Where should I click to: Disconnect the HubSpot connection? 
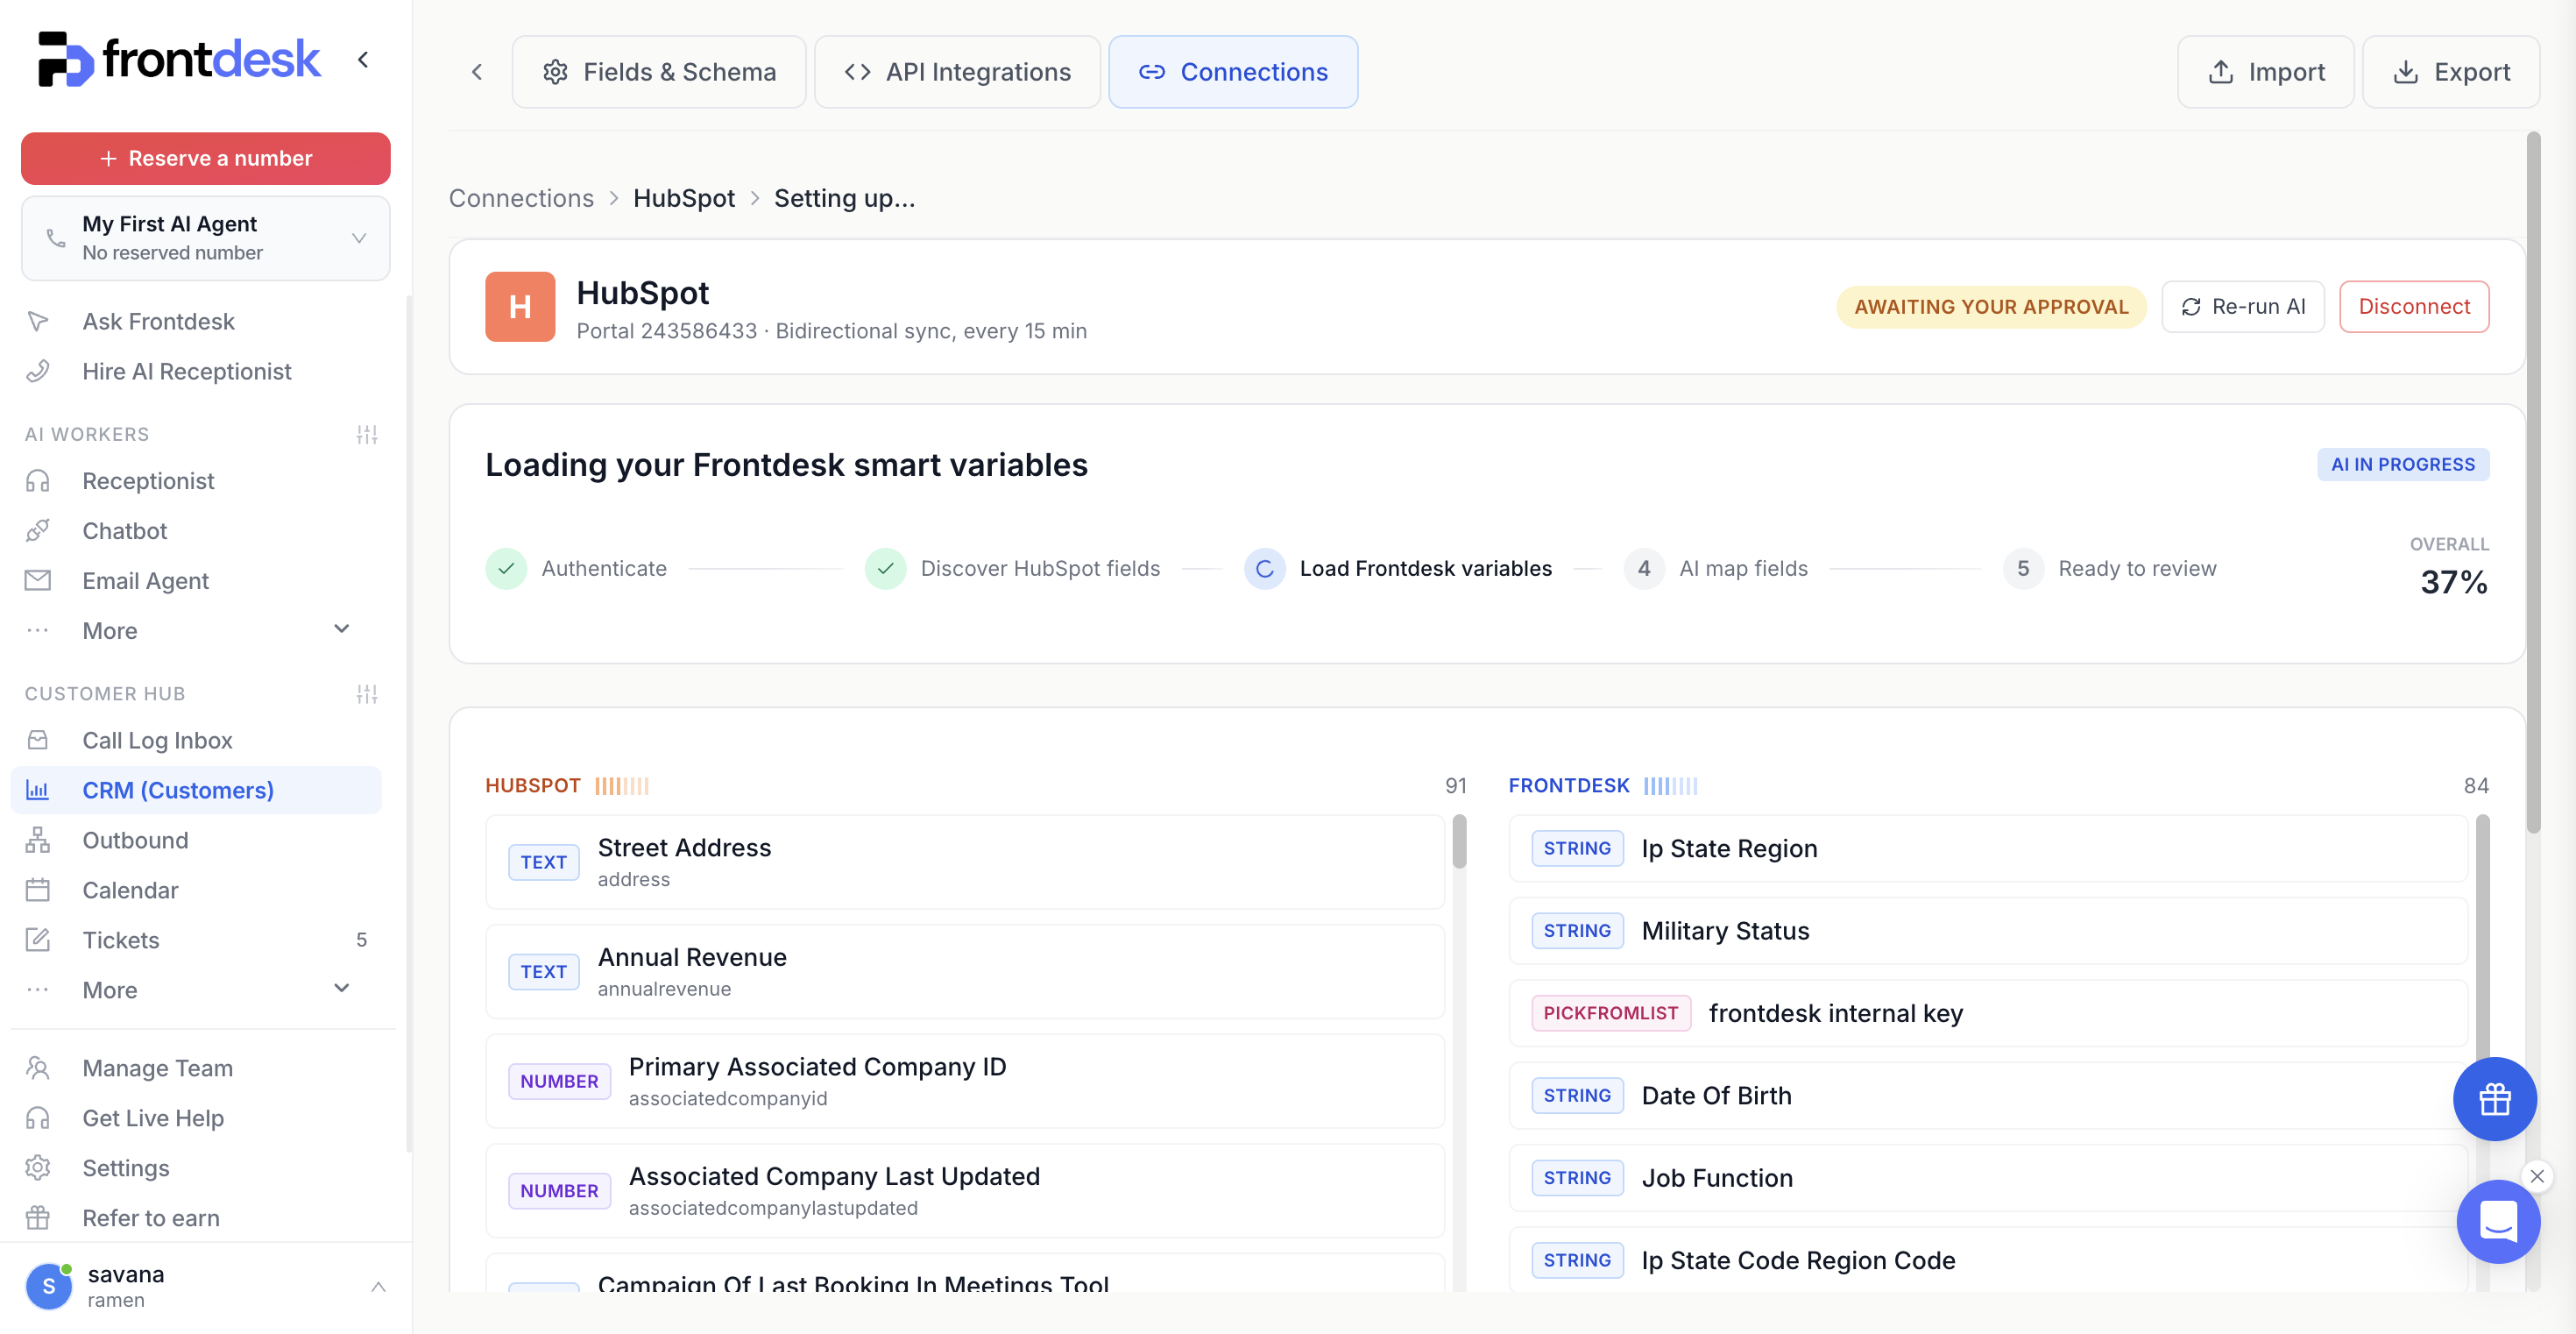2414,307
